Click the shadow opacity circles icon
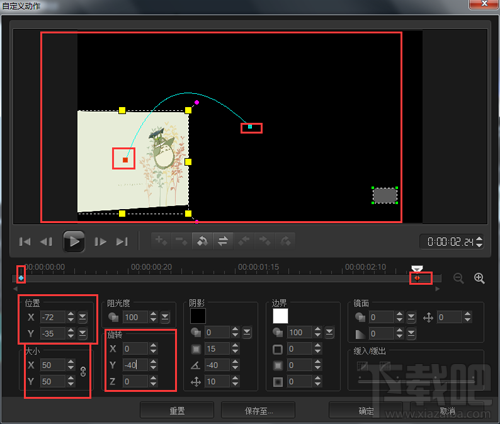This screenshot has height=424, width=500. coord(196,332)
